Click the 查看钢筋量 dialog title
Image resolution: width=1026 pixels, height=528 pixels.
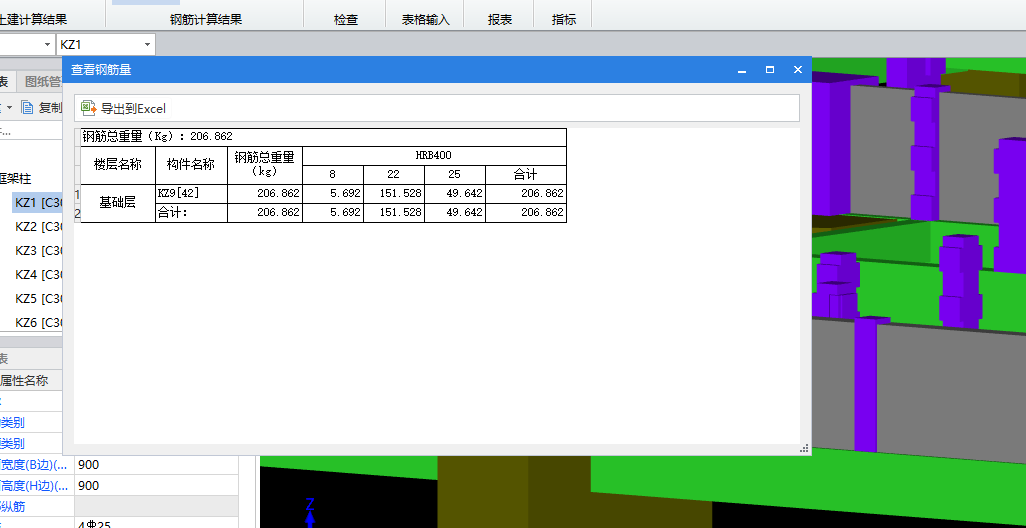101,69
